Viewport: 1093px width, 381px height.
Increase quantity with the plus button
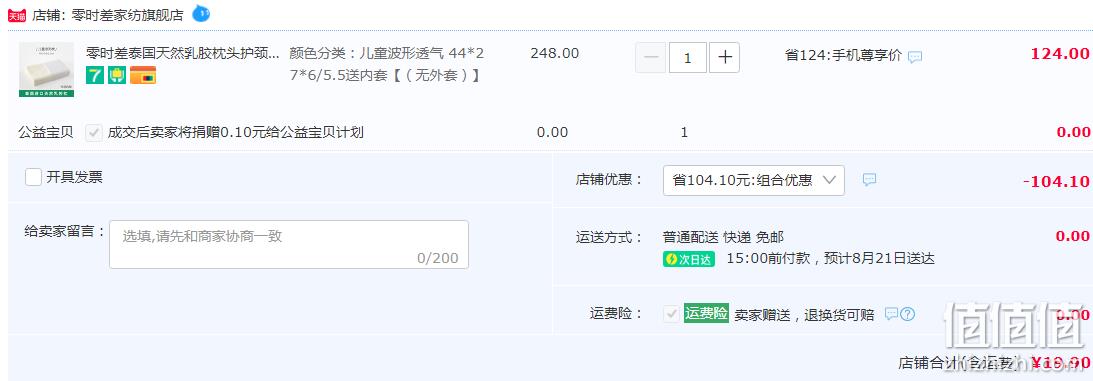pyautogui.click(x=724, y=58)
